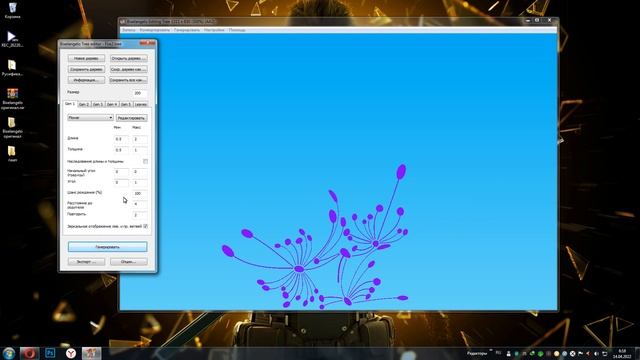
Task: Click the Action Center flag icon in the tray
Action: (580, 353)
